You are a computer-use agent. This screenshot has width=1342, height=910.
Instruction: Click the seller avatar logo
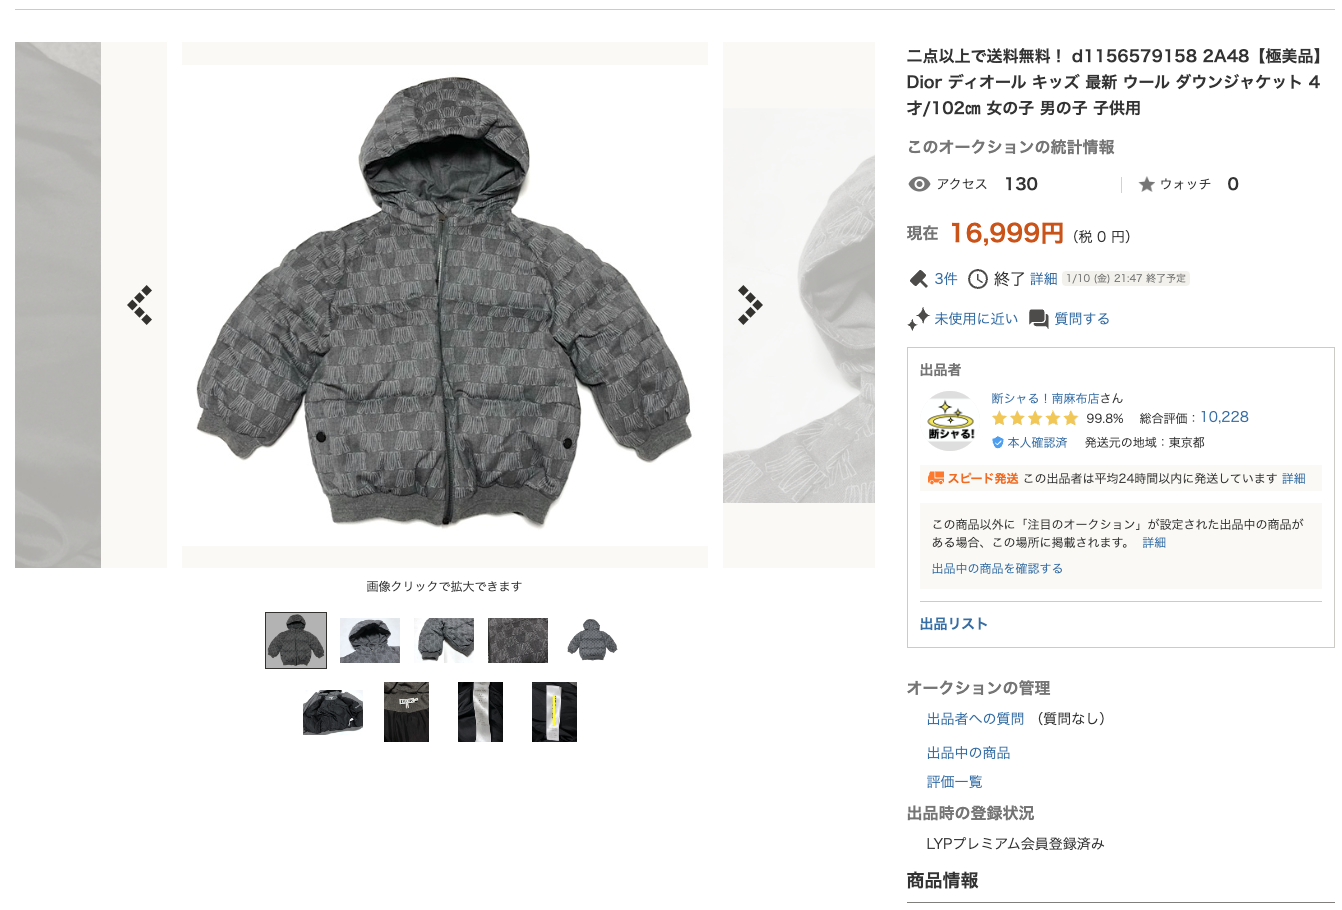(950, 421)
